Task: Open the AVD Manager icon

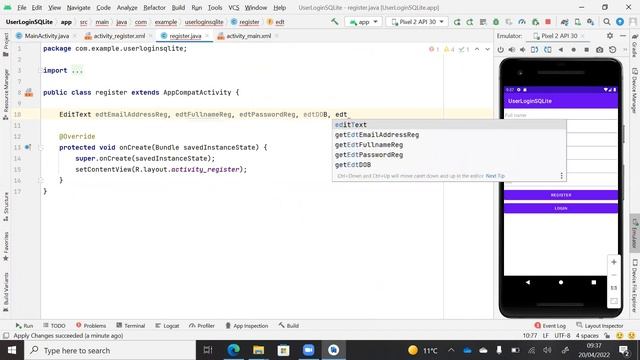Action: coord(578,22)
